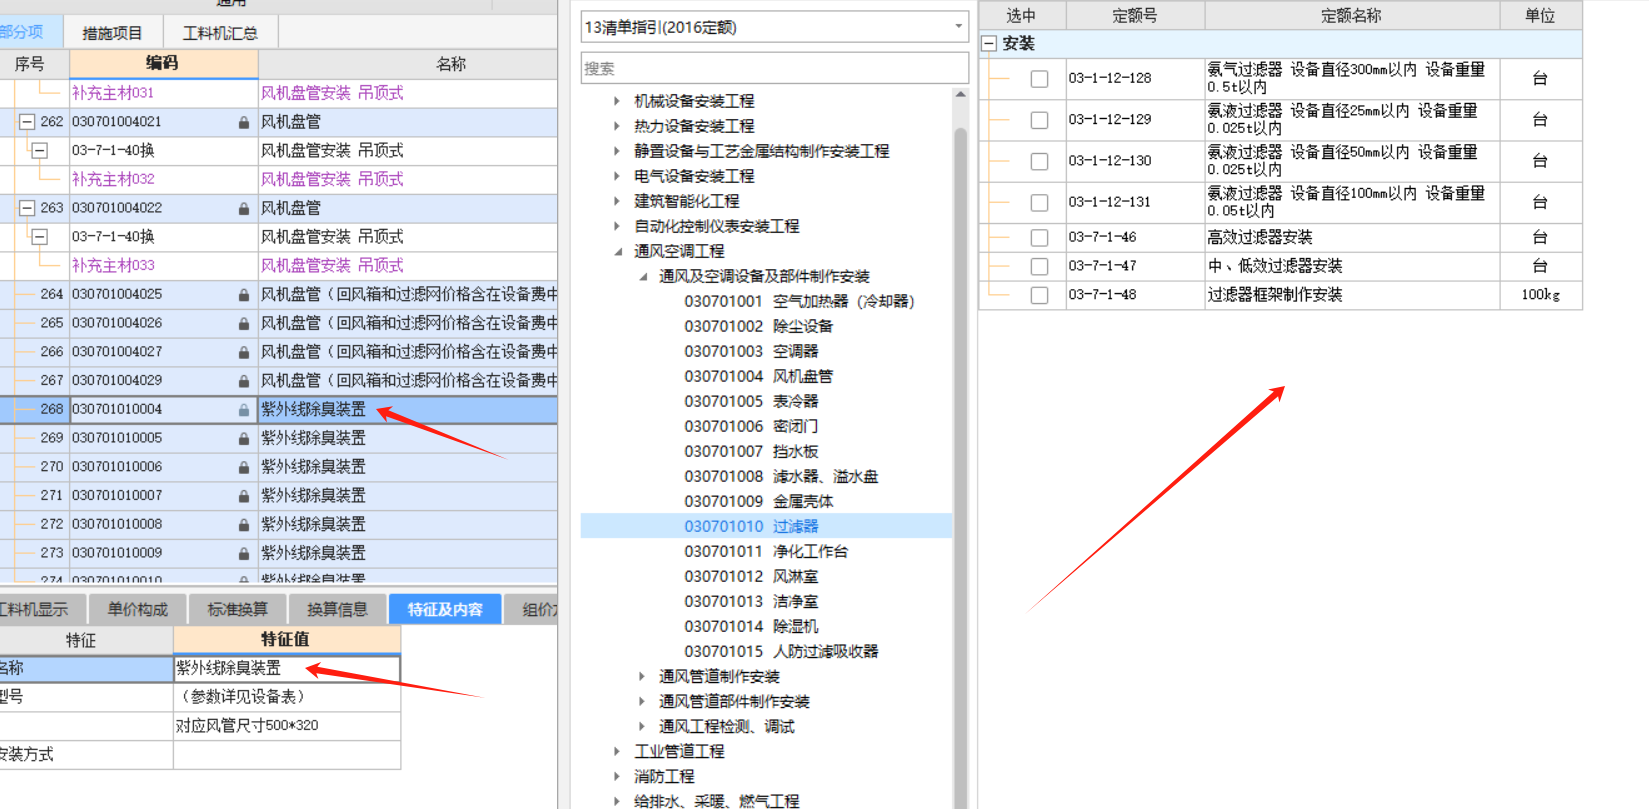
Task: Open the 单价构成 tab
Action: pos(138,609)
